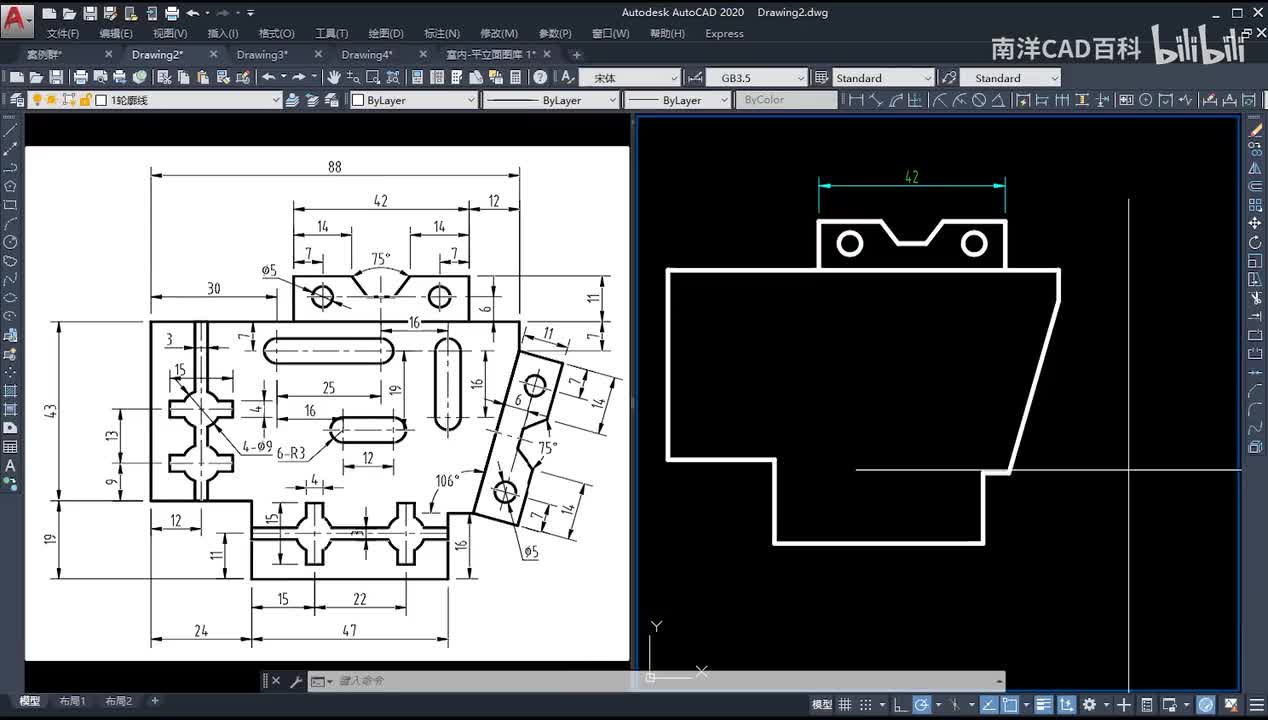Click the Workspace Switching gear icon

(x=1089, y=705)
